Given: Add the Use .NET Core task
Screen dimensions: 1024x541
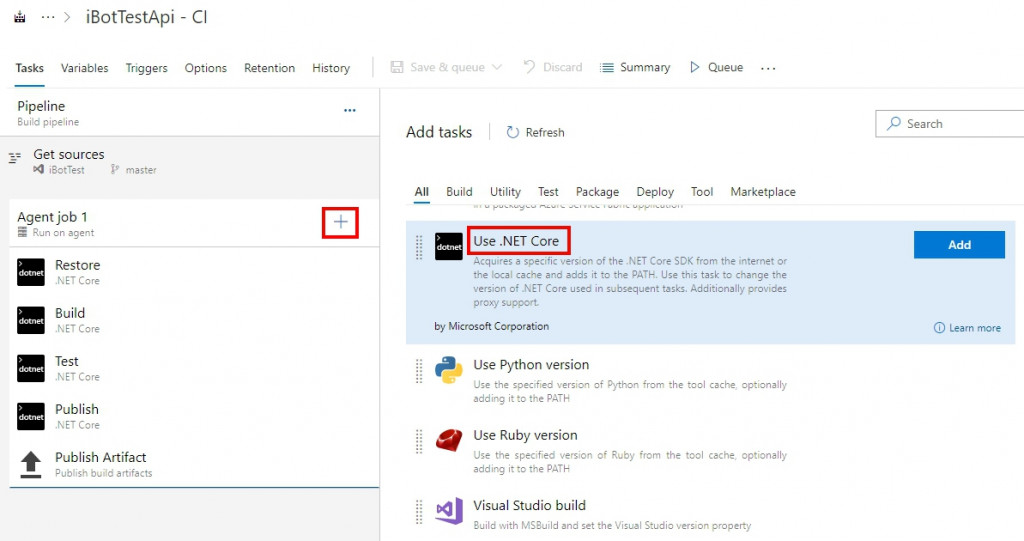Looking at the screenshot, I should (x=959, y=244).
